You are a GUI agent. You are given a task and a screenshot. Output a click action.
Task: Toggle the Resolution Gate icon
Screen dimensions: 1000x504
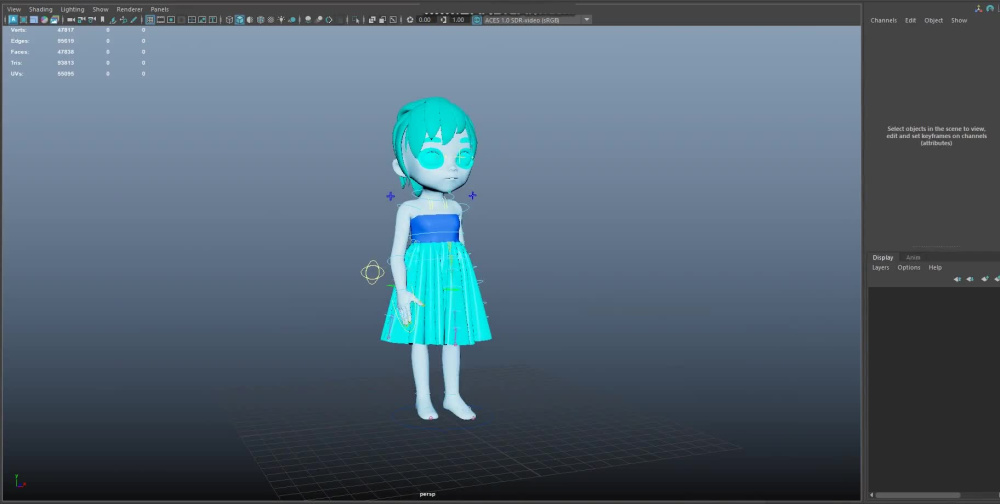point(171,20)
